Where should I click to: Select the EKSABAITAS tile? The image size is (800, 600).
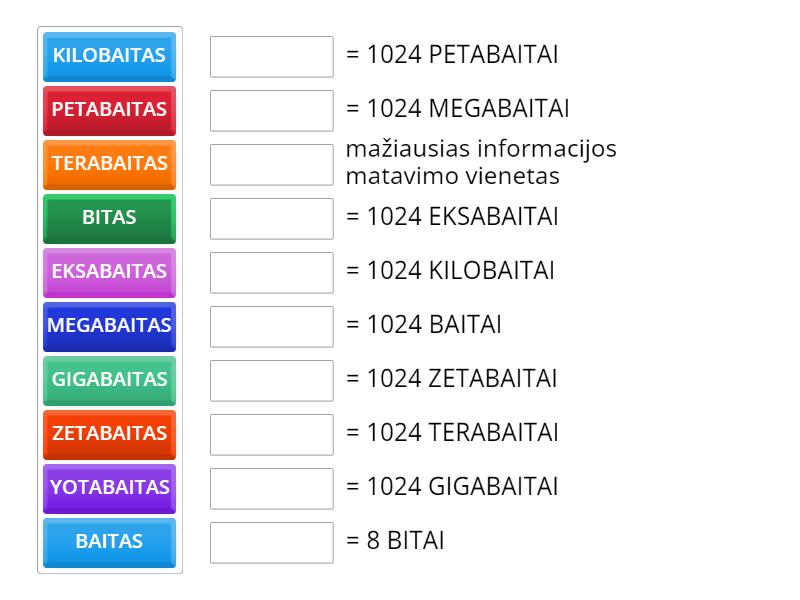[x=108, y=272]
